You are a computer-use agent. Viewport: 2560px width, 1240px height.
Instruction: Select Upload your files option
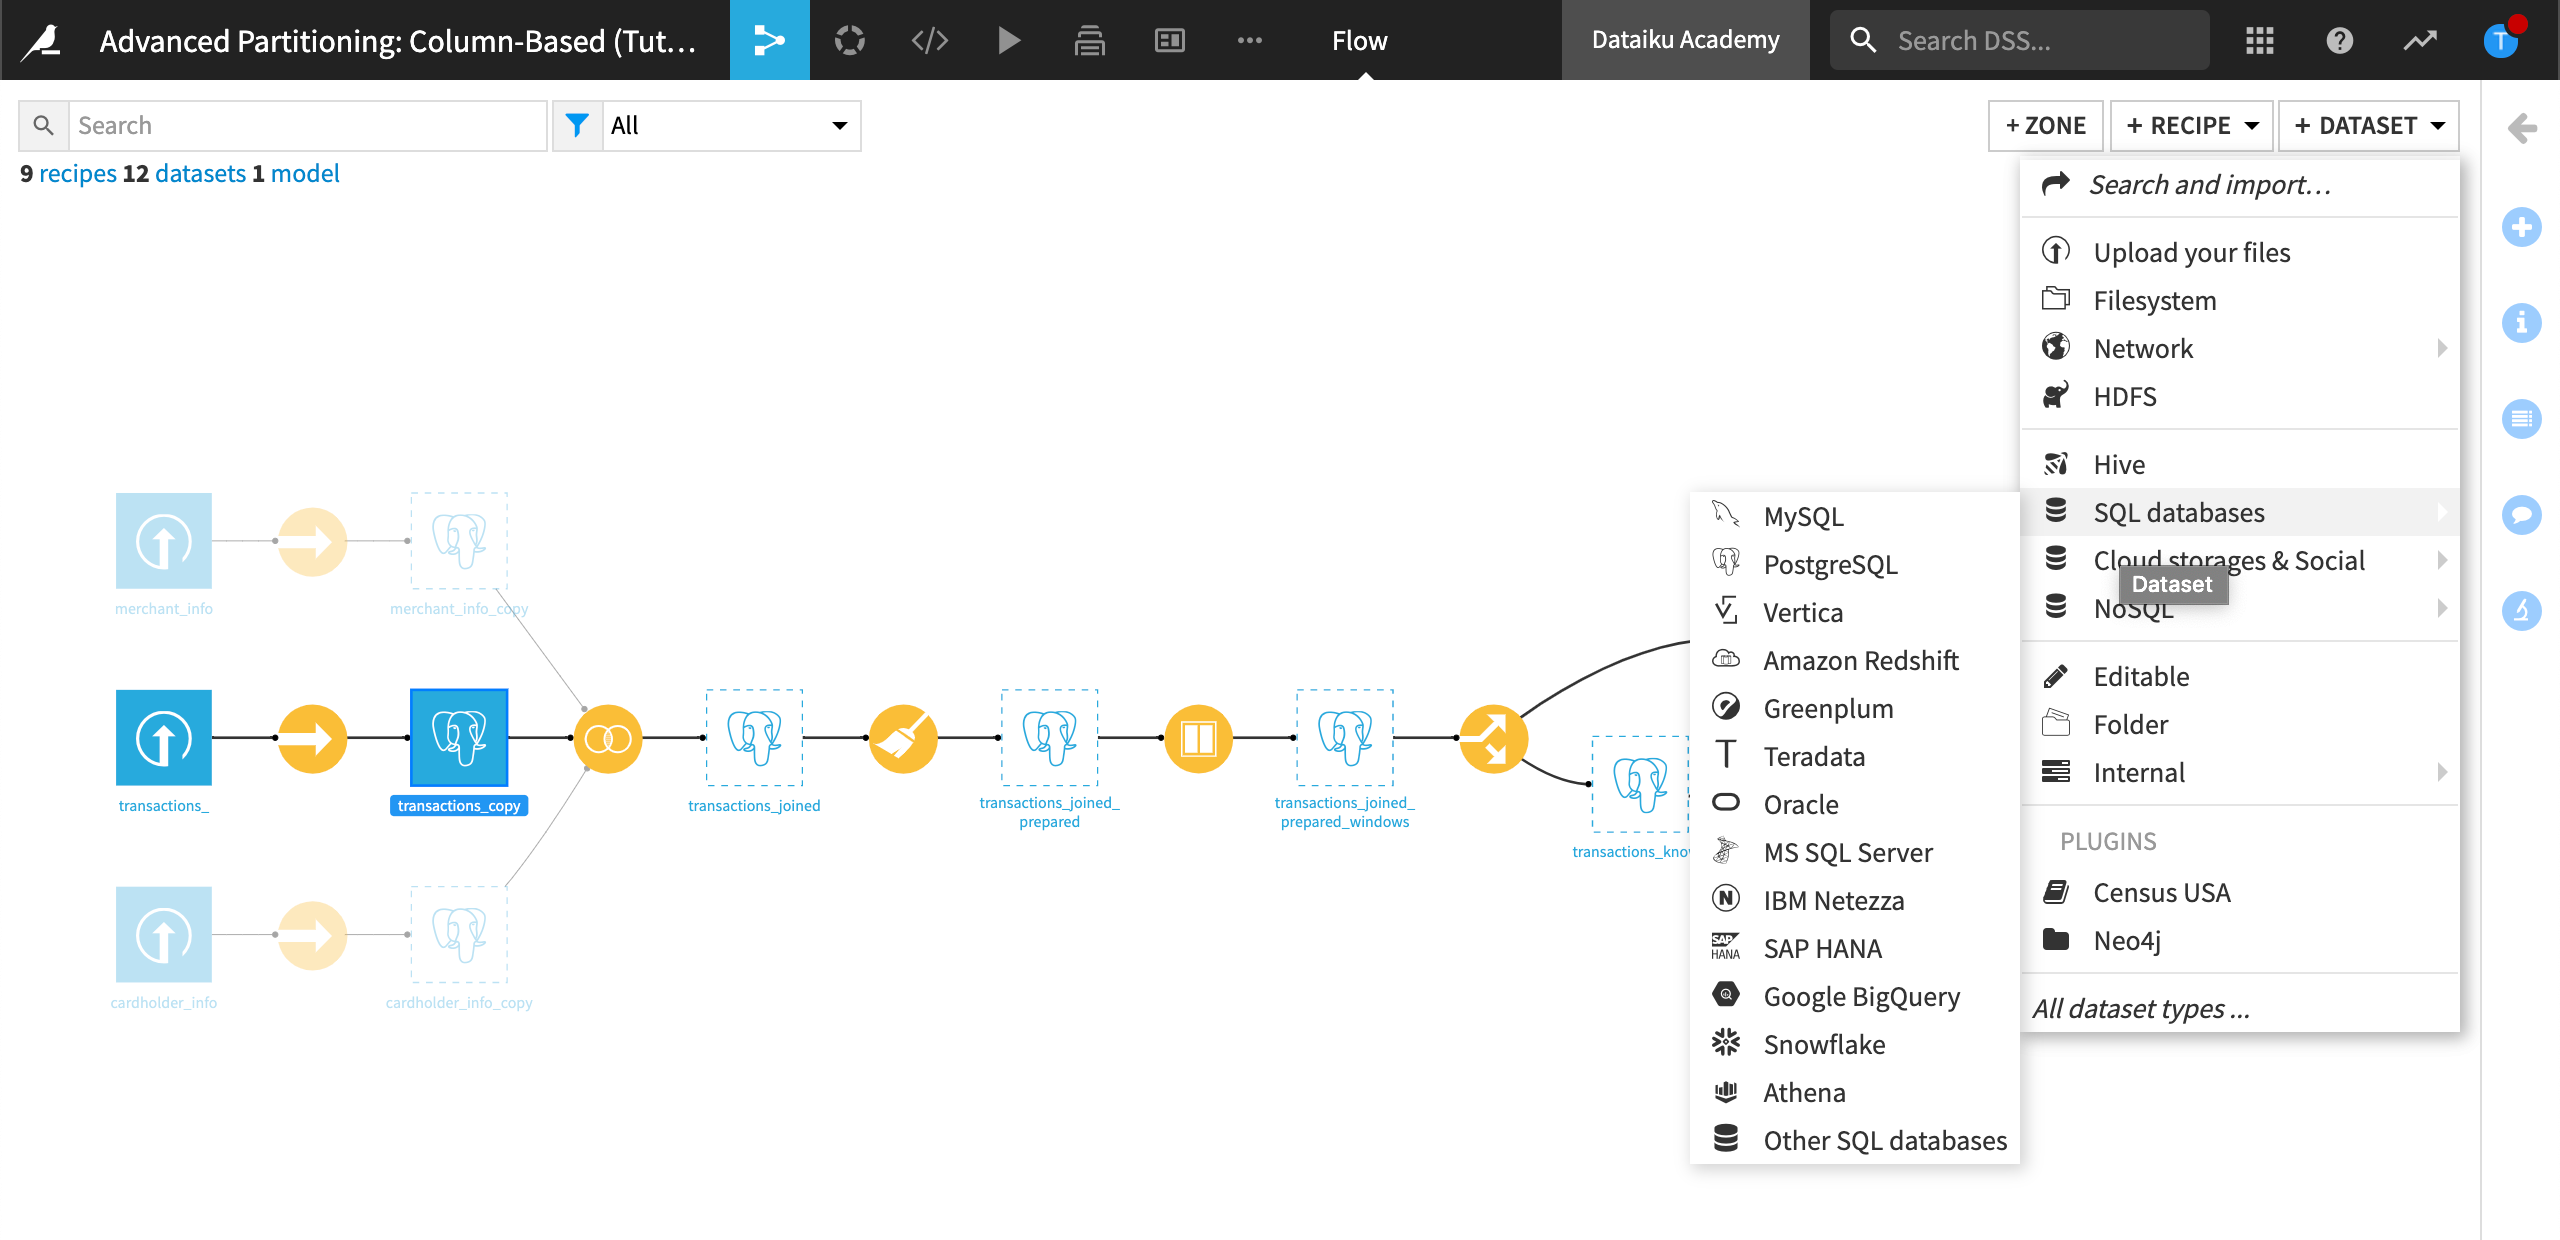point(2240,252)
